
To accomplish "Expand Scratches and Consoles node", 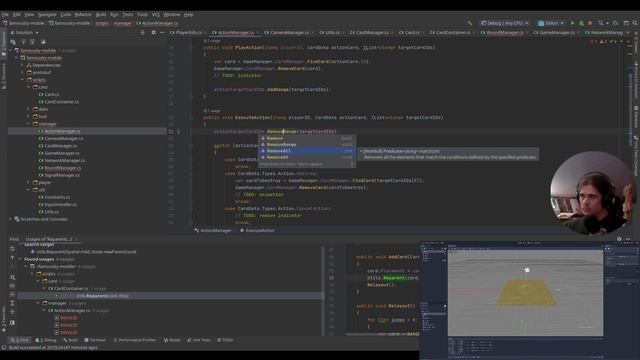I will tap(11, 219).
